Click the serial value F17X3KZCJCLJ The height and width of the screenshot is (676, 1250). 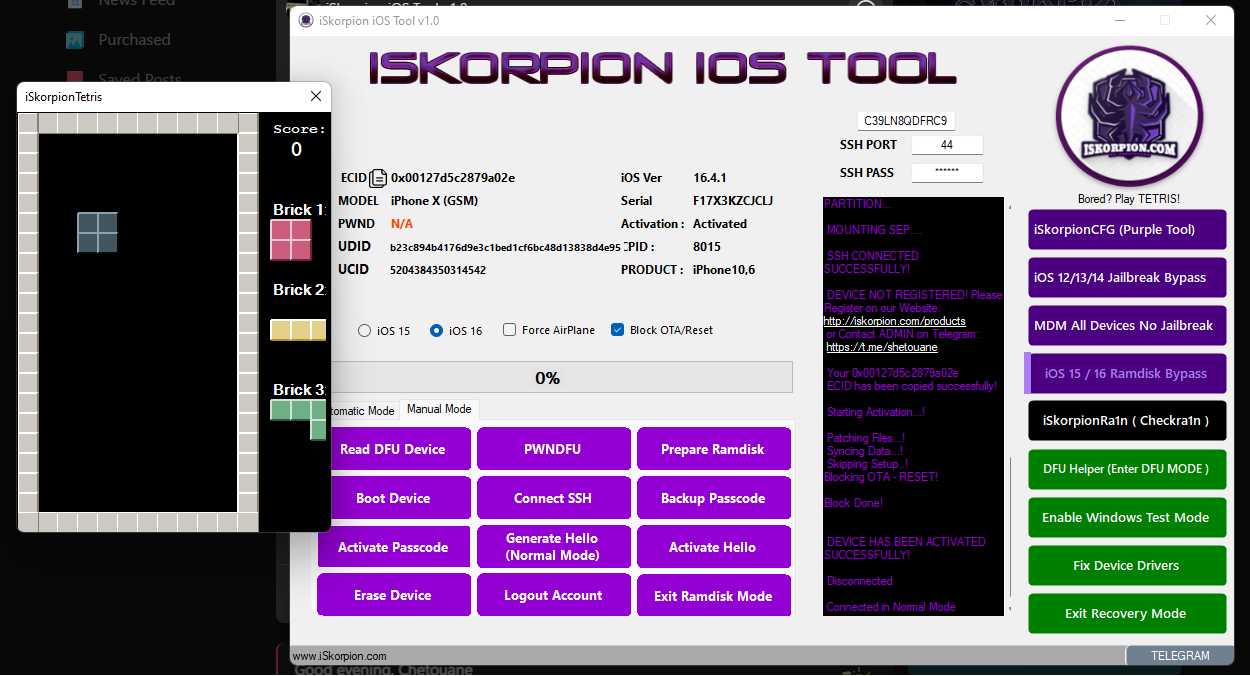tap(733, 201)
